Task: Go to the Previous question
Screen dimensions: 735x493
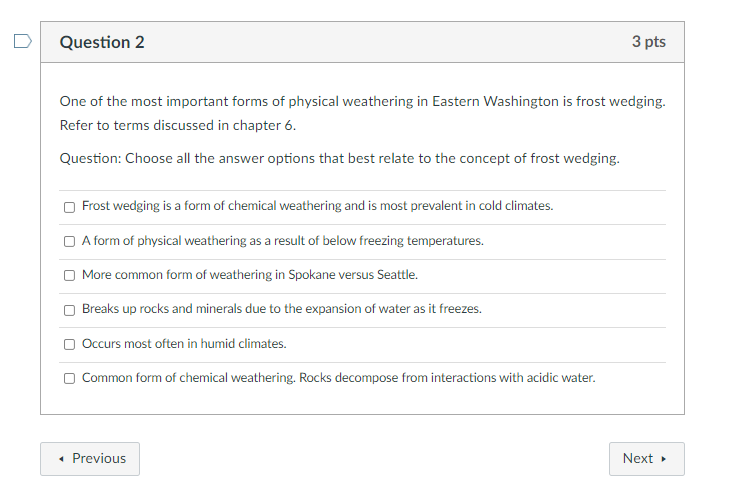Action: click(90, 459)
